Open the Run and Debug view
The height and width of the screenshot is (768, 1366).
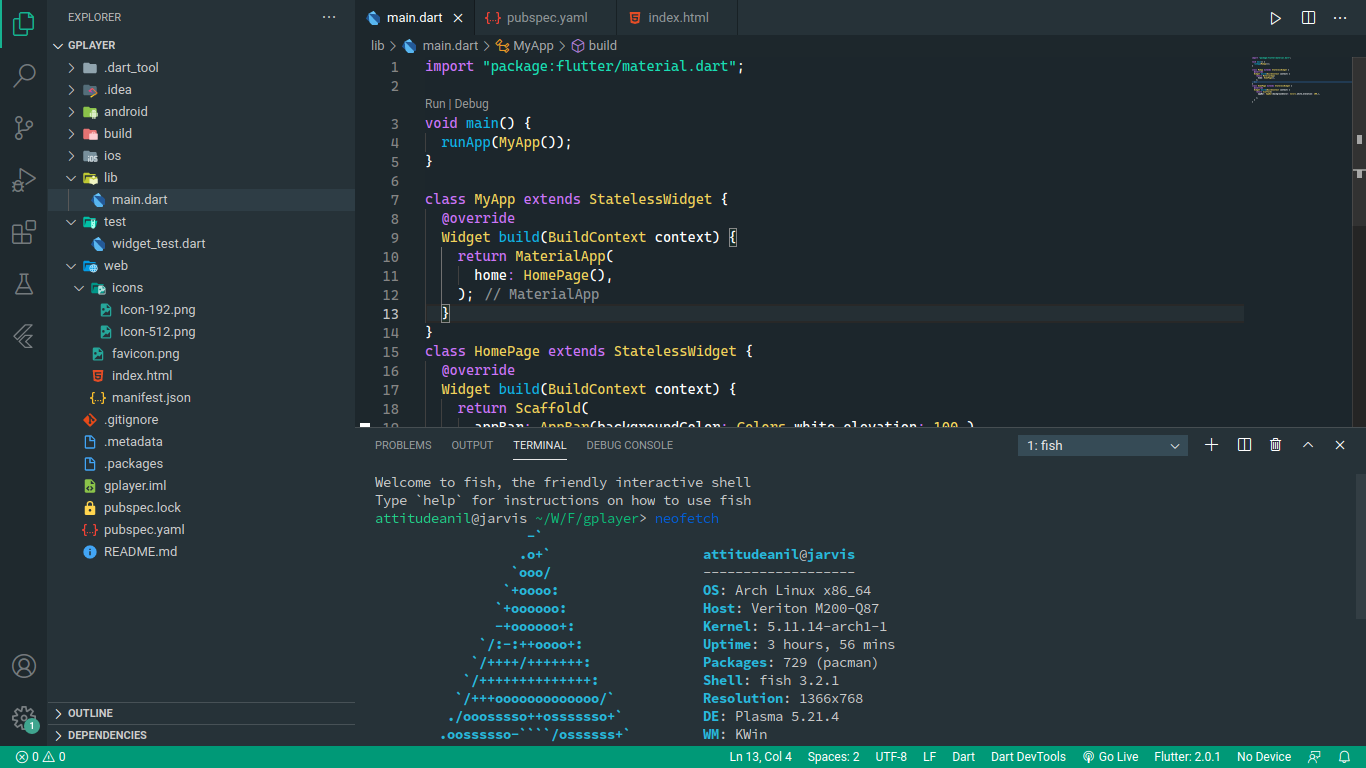coord(24,180)
